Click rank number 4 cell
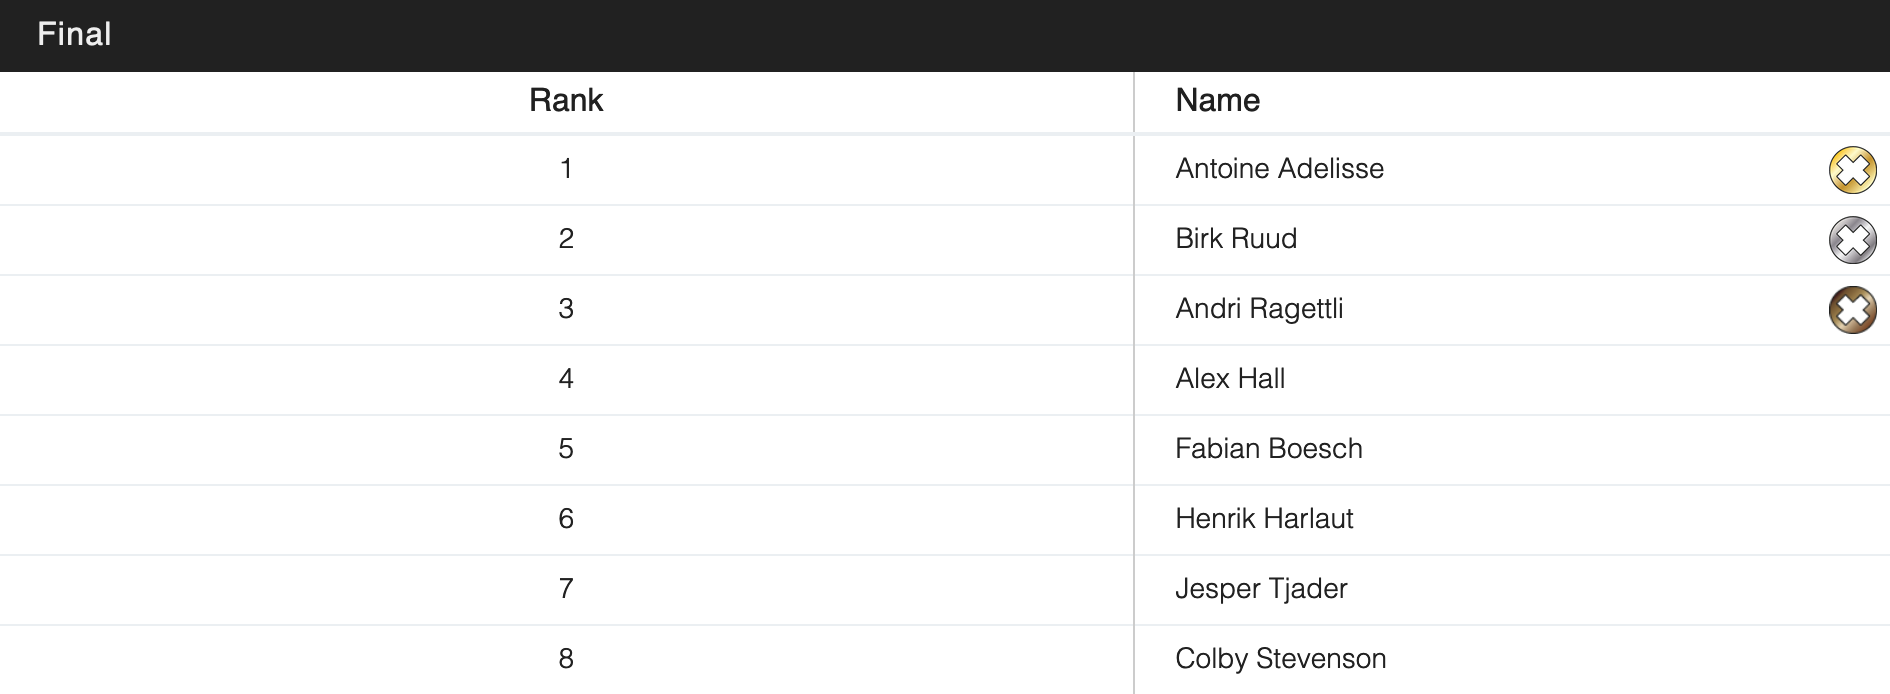The width and height of the screenshot is (1890, 694). coord(566,379)
